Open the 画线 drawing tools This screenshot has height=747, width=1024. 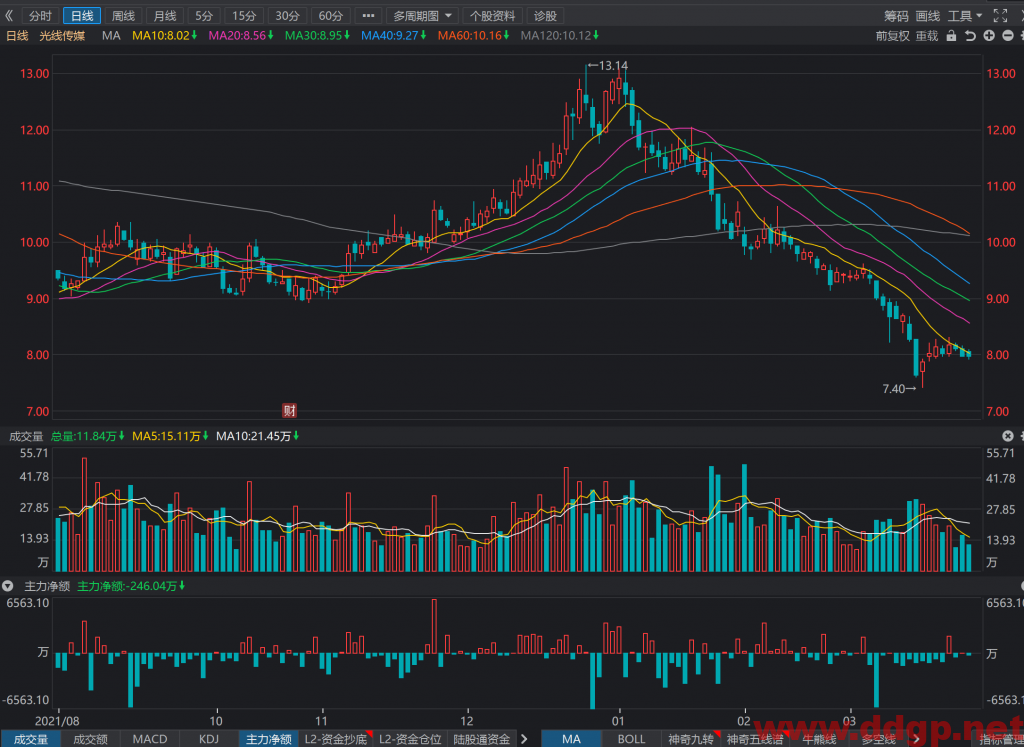pos(928,16)
